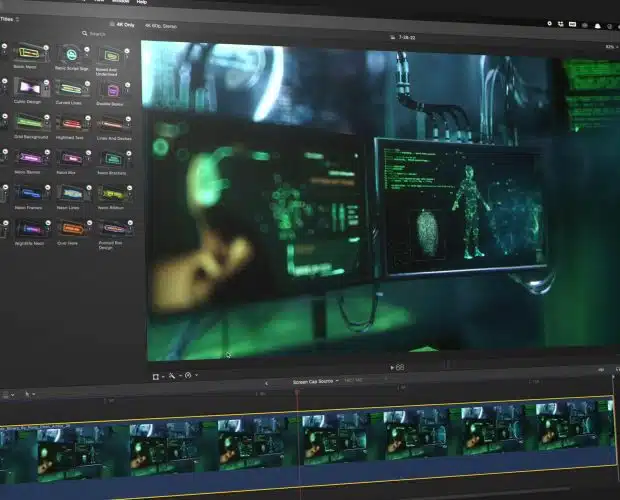Screen dimensions: 620x500
Task: Pick the Curved Lines title preset
Action: [x=72, y=89]
